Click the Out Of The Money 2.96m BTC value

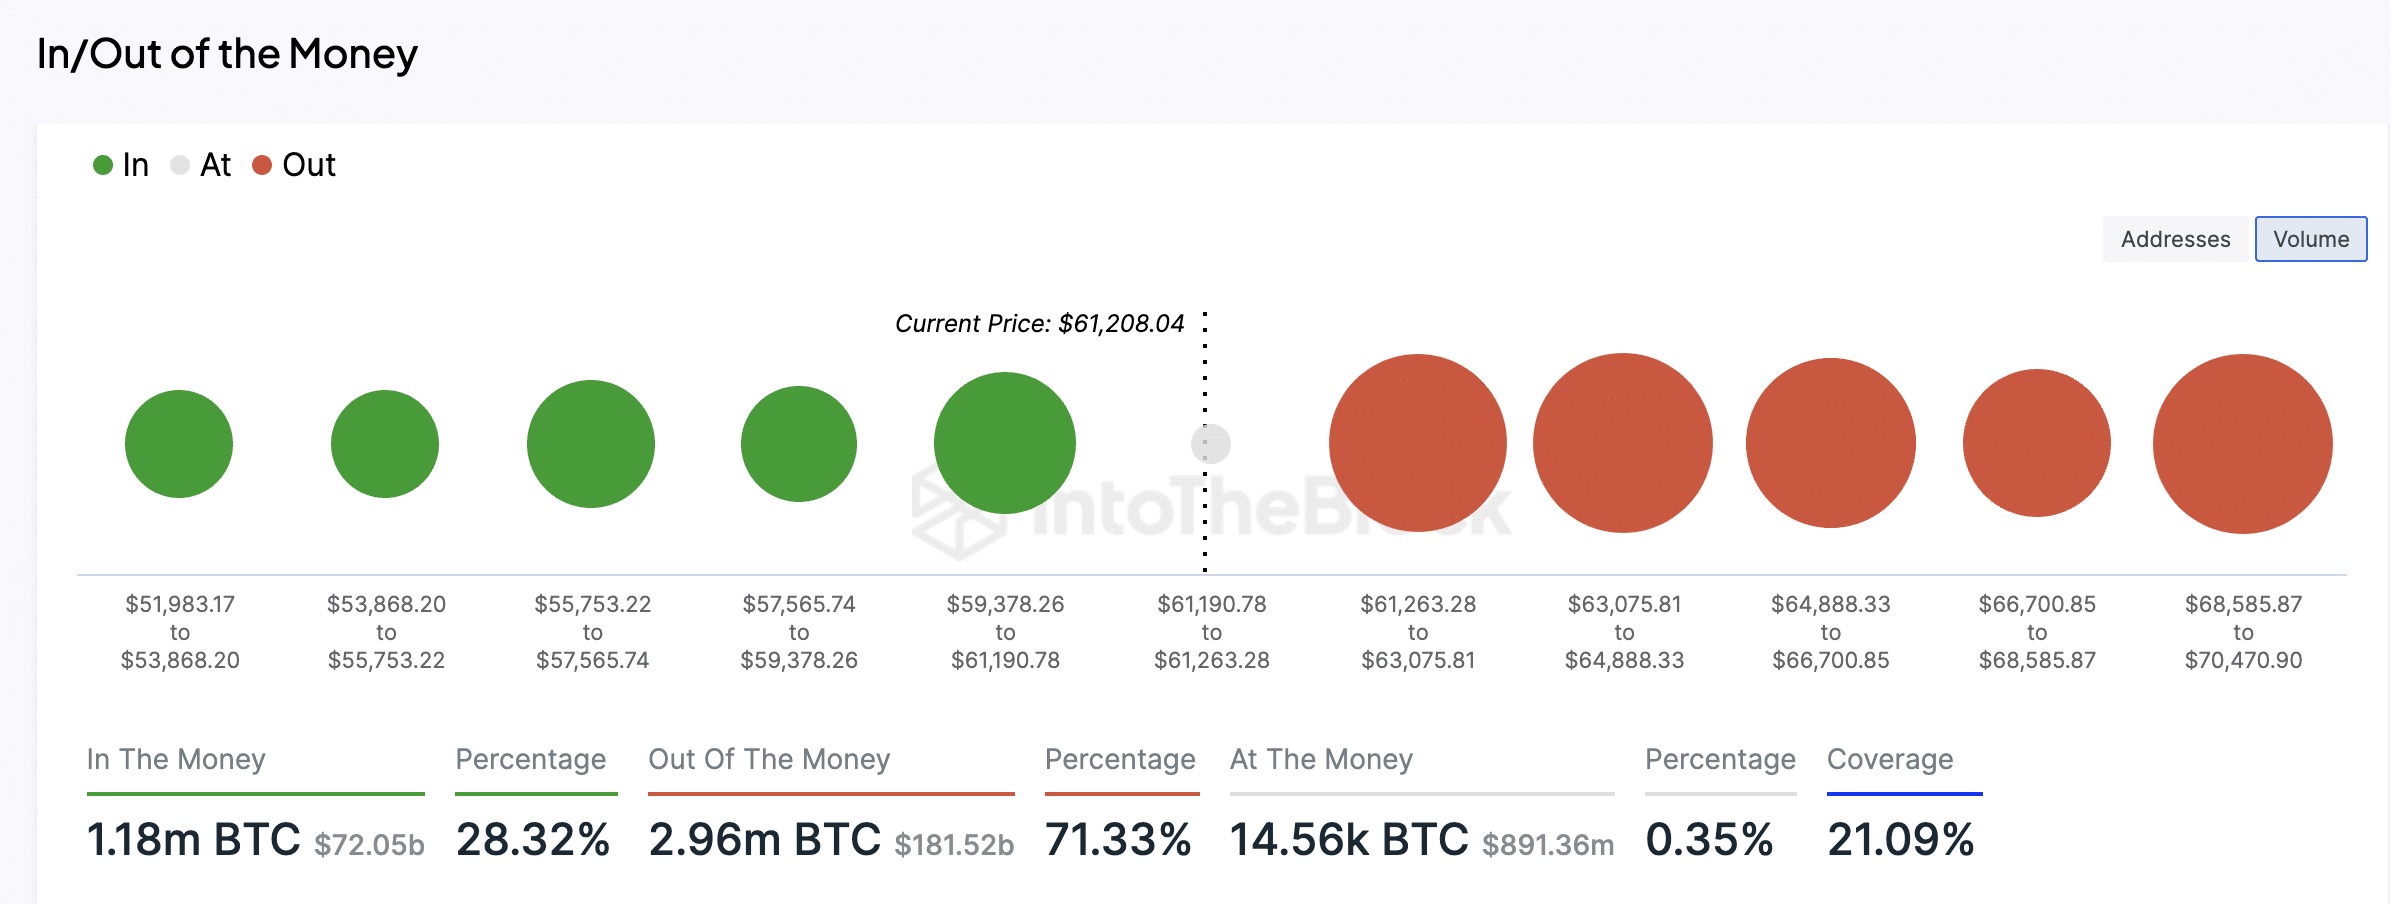[765, 840]
